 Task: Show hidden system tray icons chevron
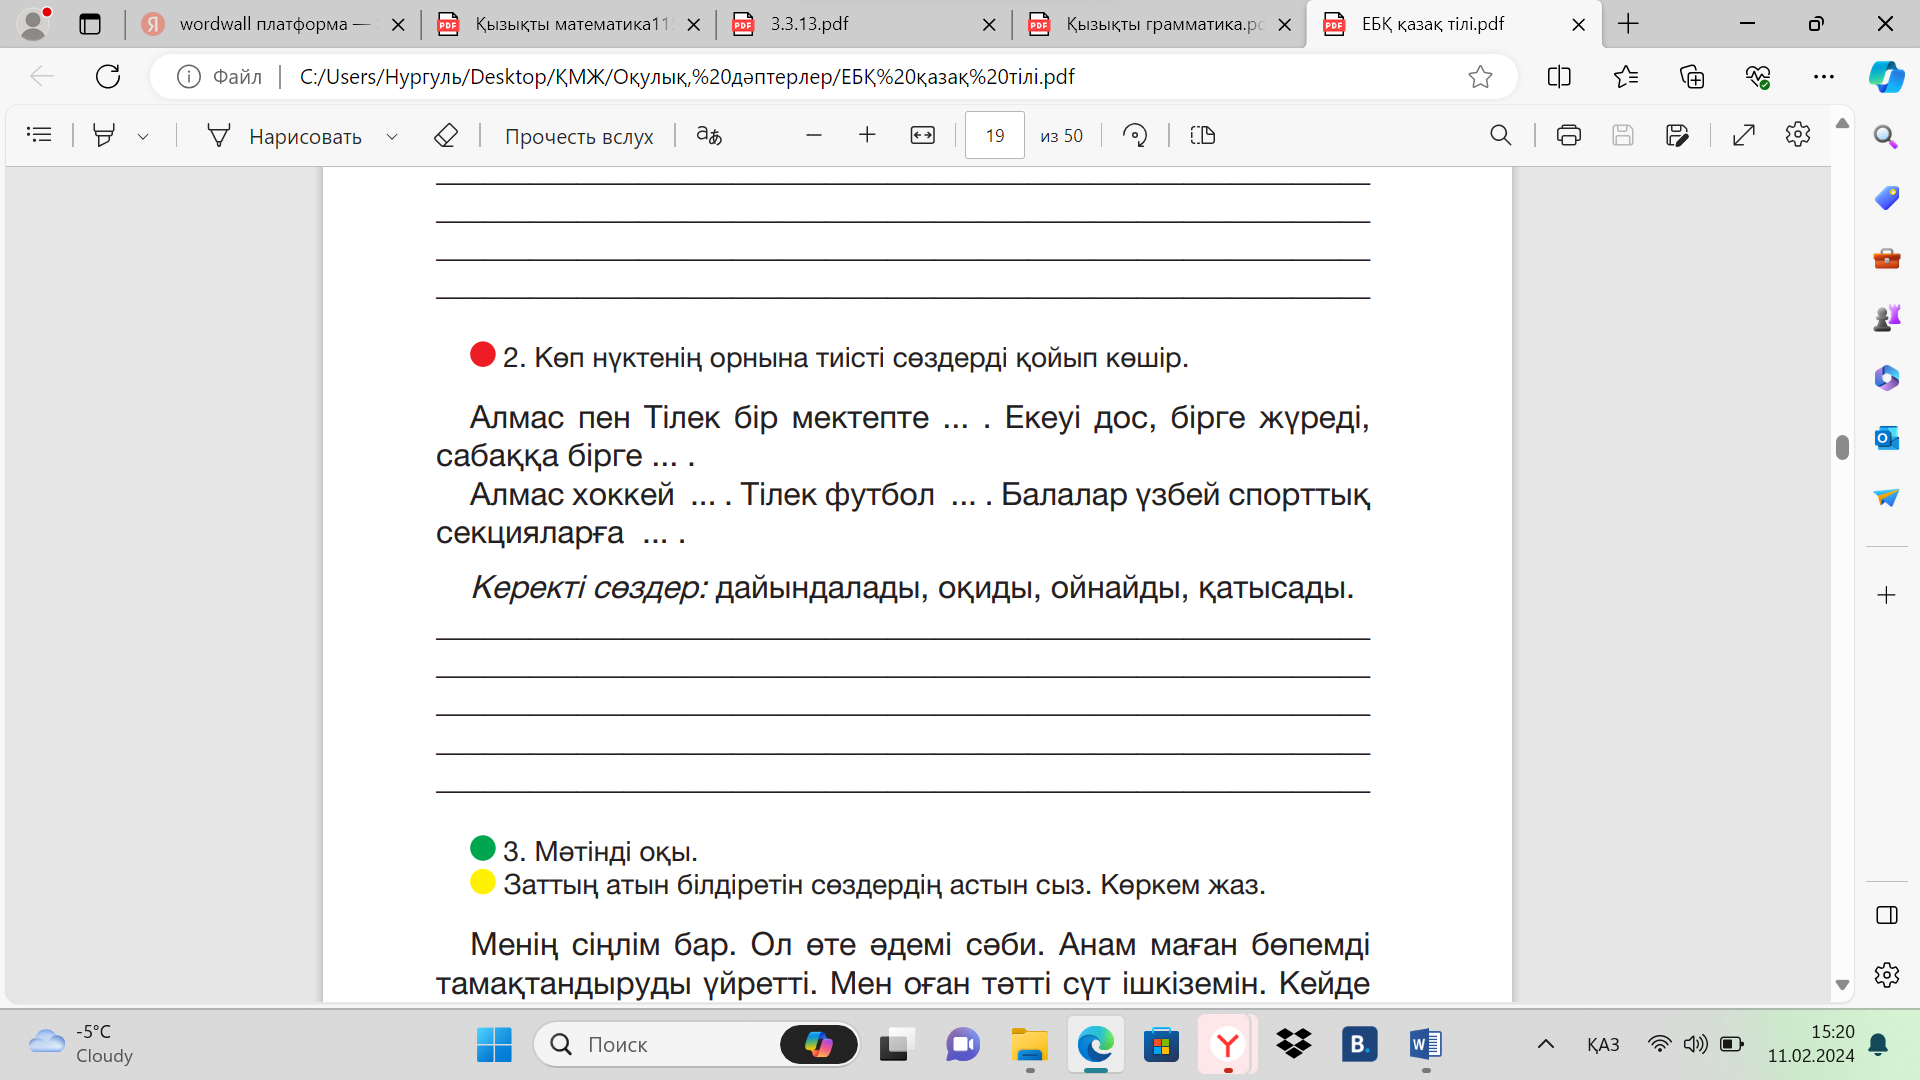click(1545, 1045)
